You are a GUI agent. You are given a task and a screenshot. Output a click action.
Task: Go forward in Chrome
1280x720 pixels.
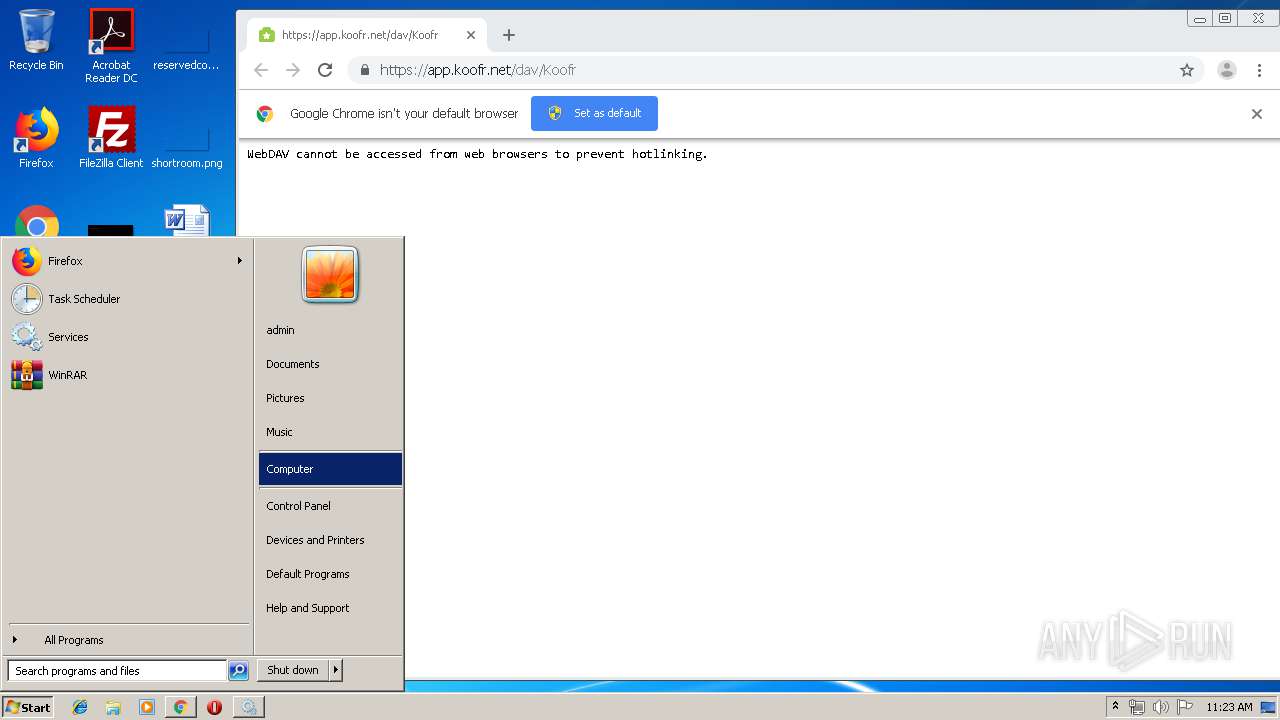(x=293, y=70)
